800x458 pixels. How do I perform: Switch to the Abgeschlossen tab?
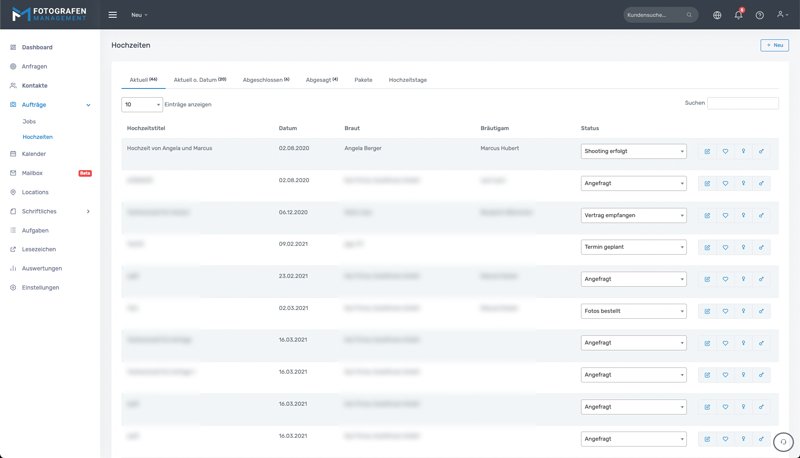pos(265,80)
